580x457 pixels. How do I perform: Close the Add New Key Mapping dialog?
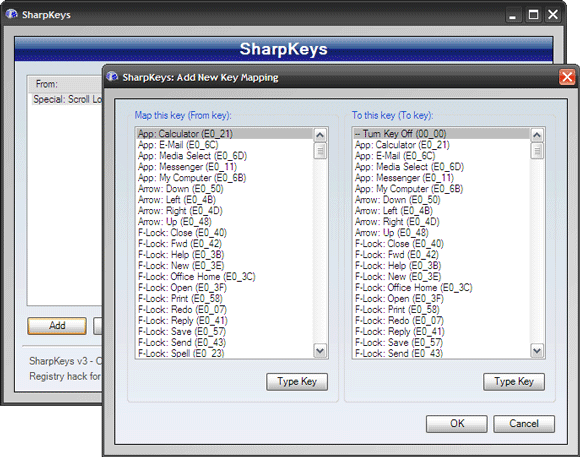(567, 77)
